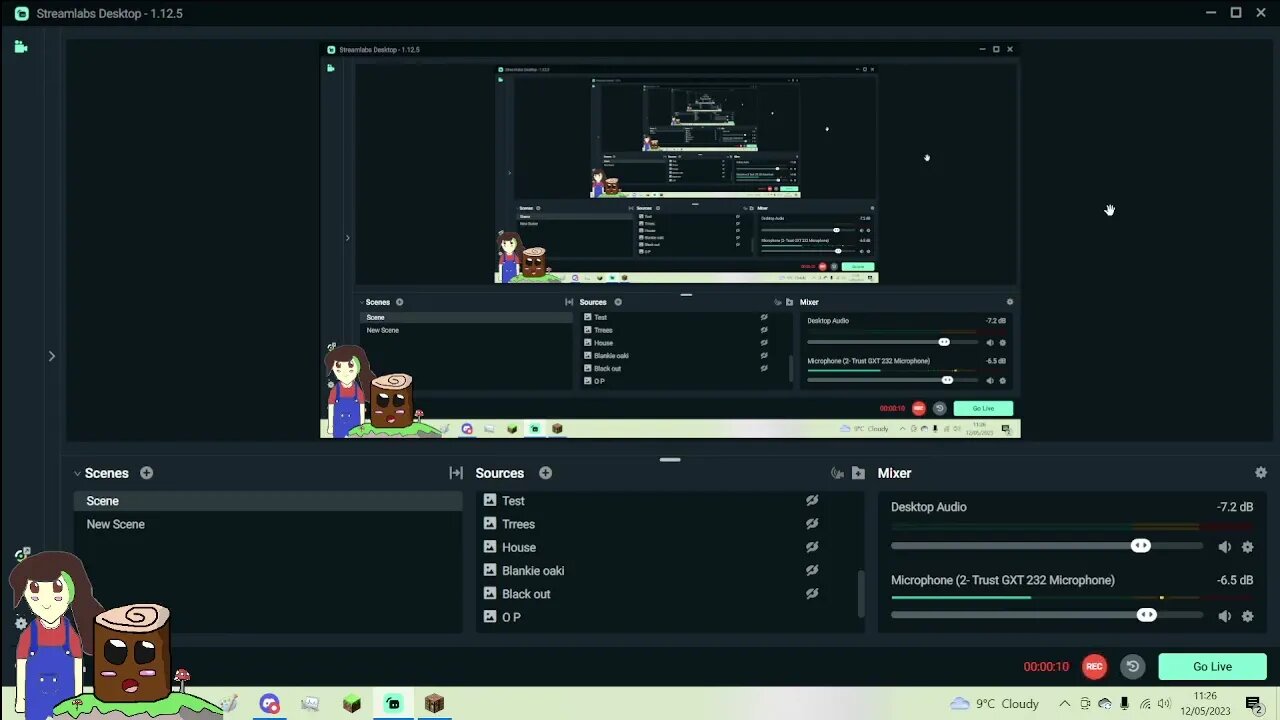Show hidden system tray icons
The width and height of the screenshot is (1280, 720).
click(1064, 704)
